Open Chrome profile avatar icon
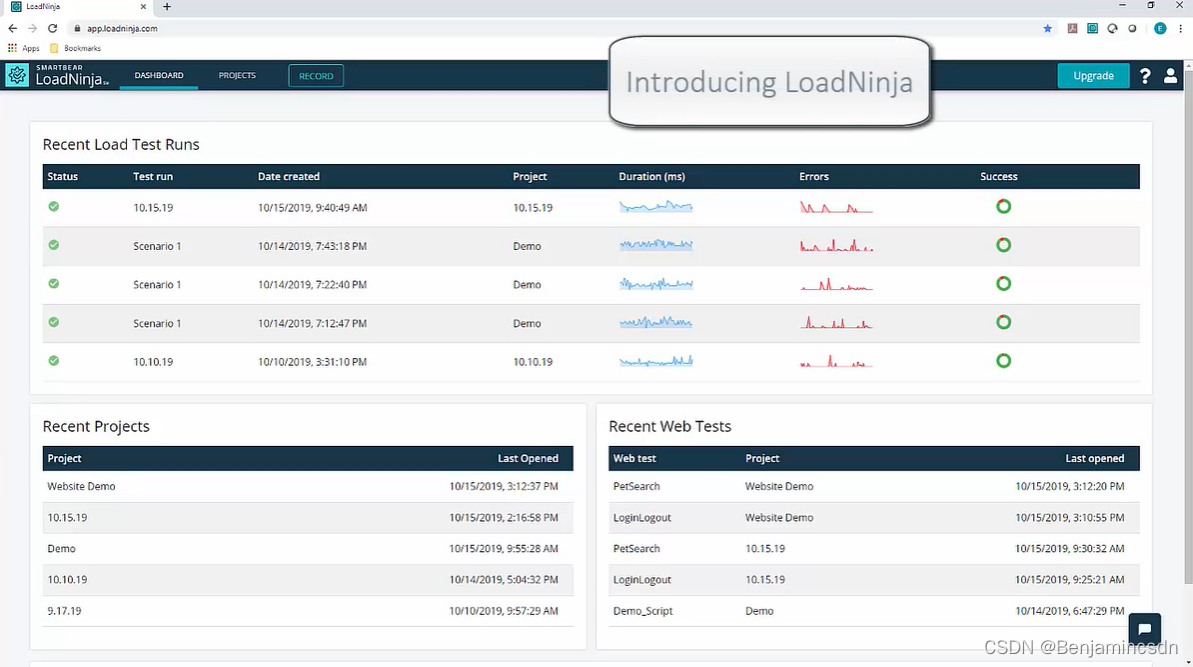 pyautogui.click(x=1160, y=28)
